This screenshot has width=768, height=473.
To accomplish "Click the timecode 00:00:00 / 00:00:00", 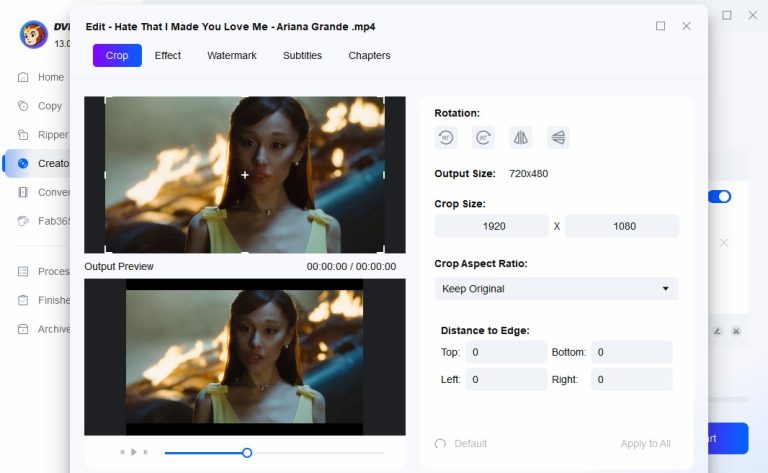I will 351,267.
